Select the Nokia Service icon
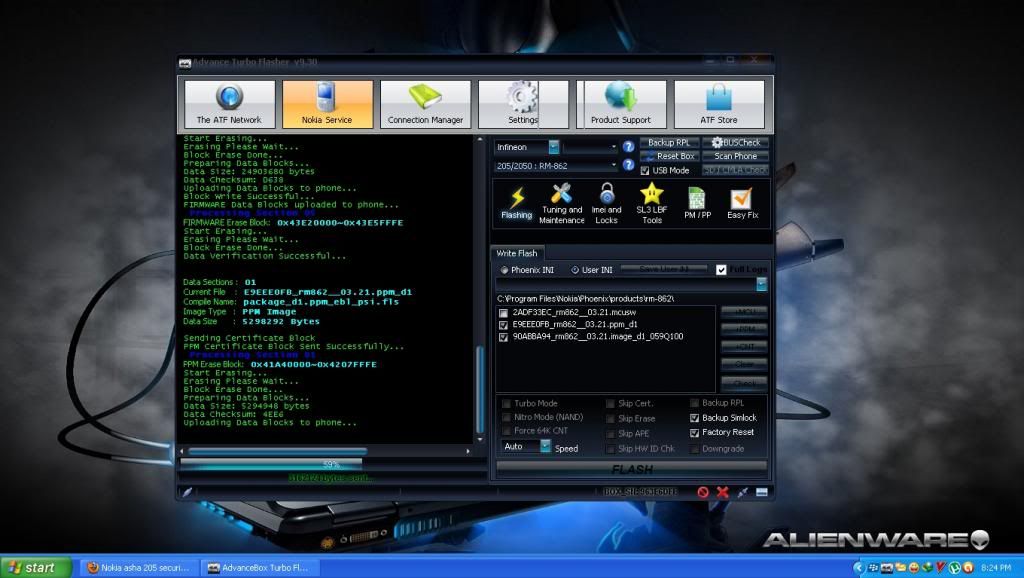This screenshot has width=1024, height=578. pos(327,104)
